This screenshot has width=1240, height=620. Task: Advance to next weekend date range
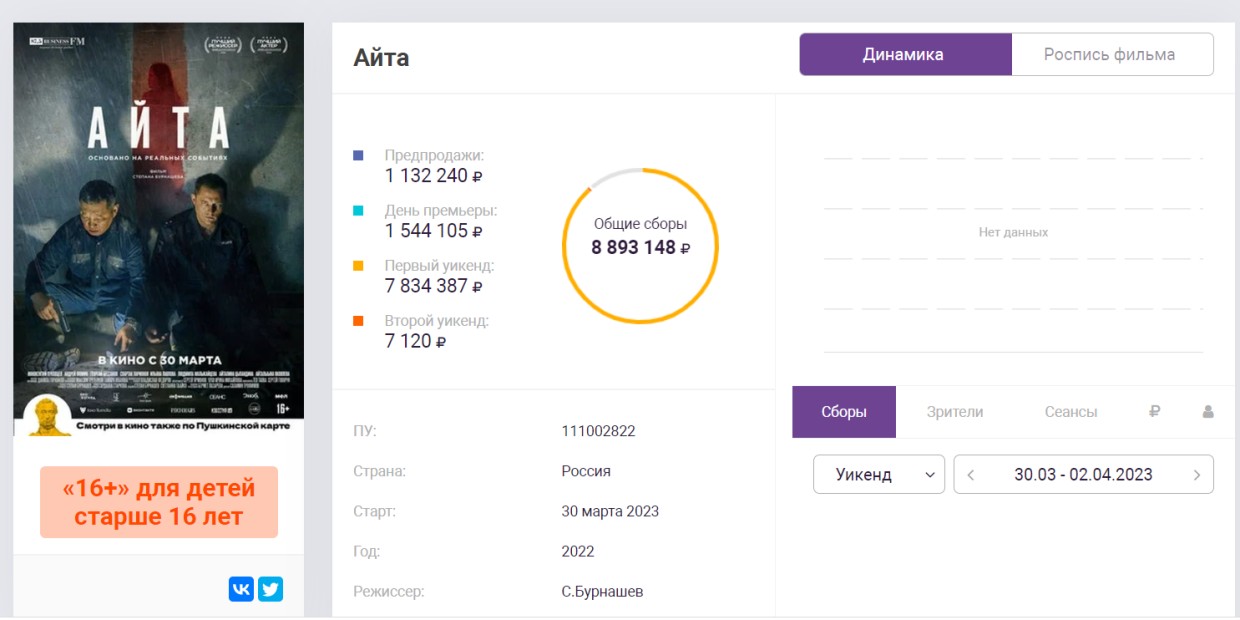click(x=1196, y=475)
